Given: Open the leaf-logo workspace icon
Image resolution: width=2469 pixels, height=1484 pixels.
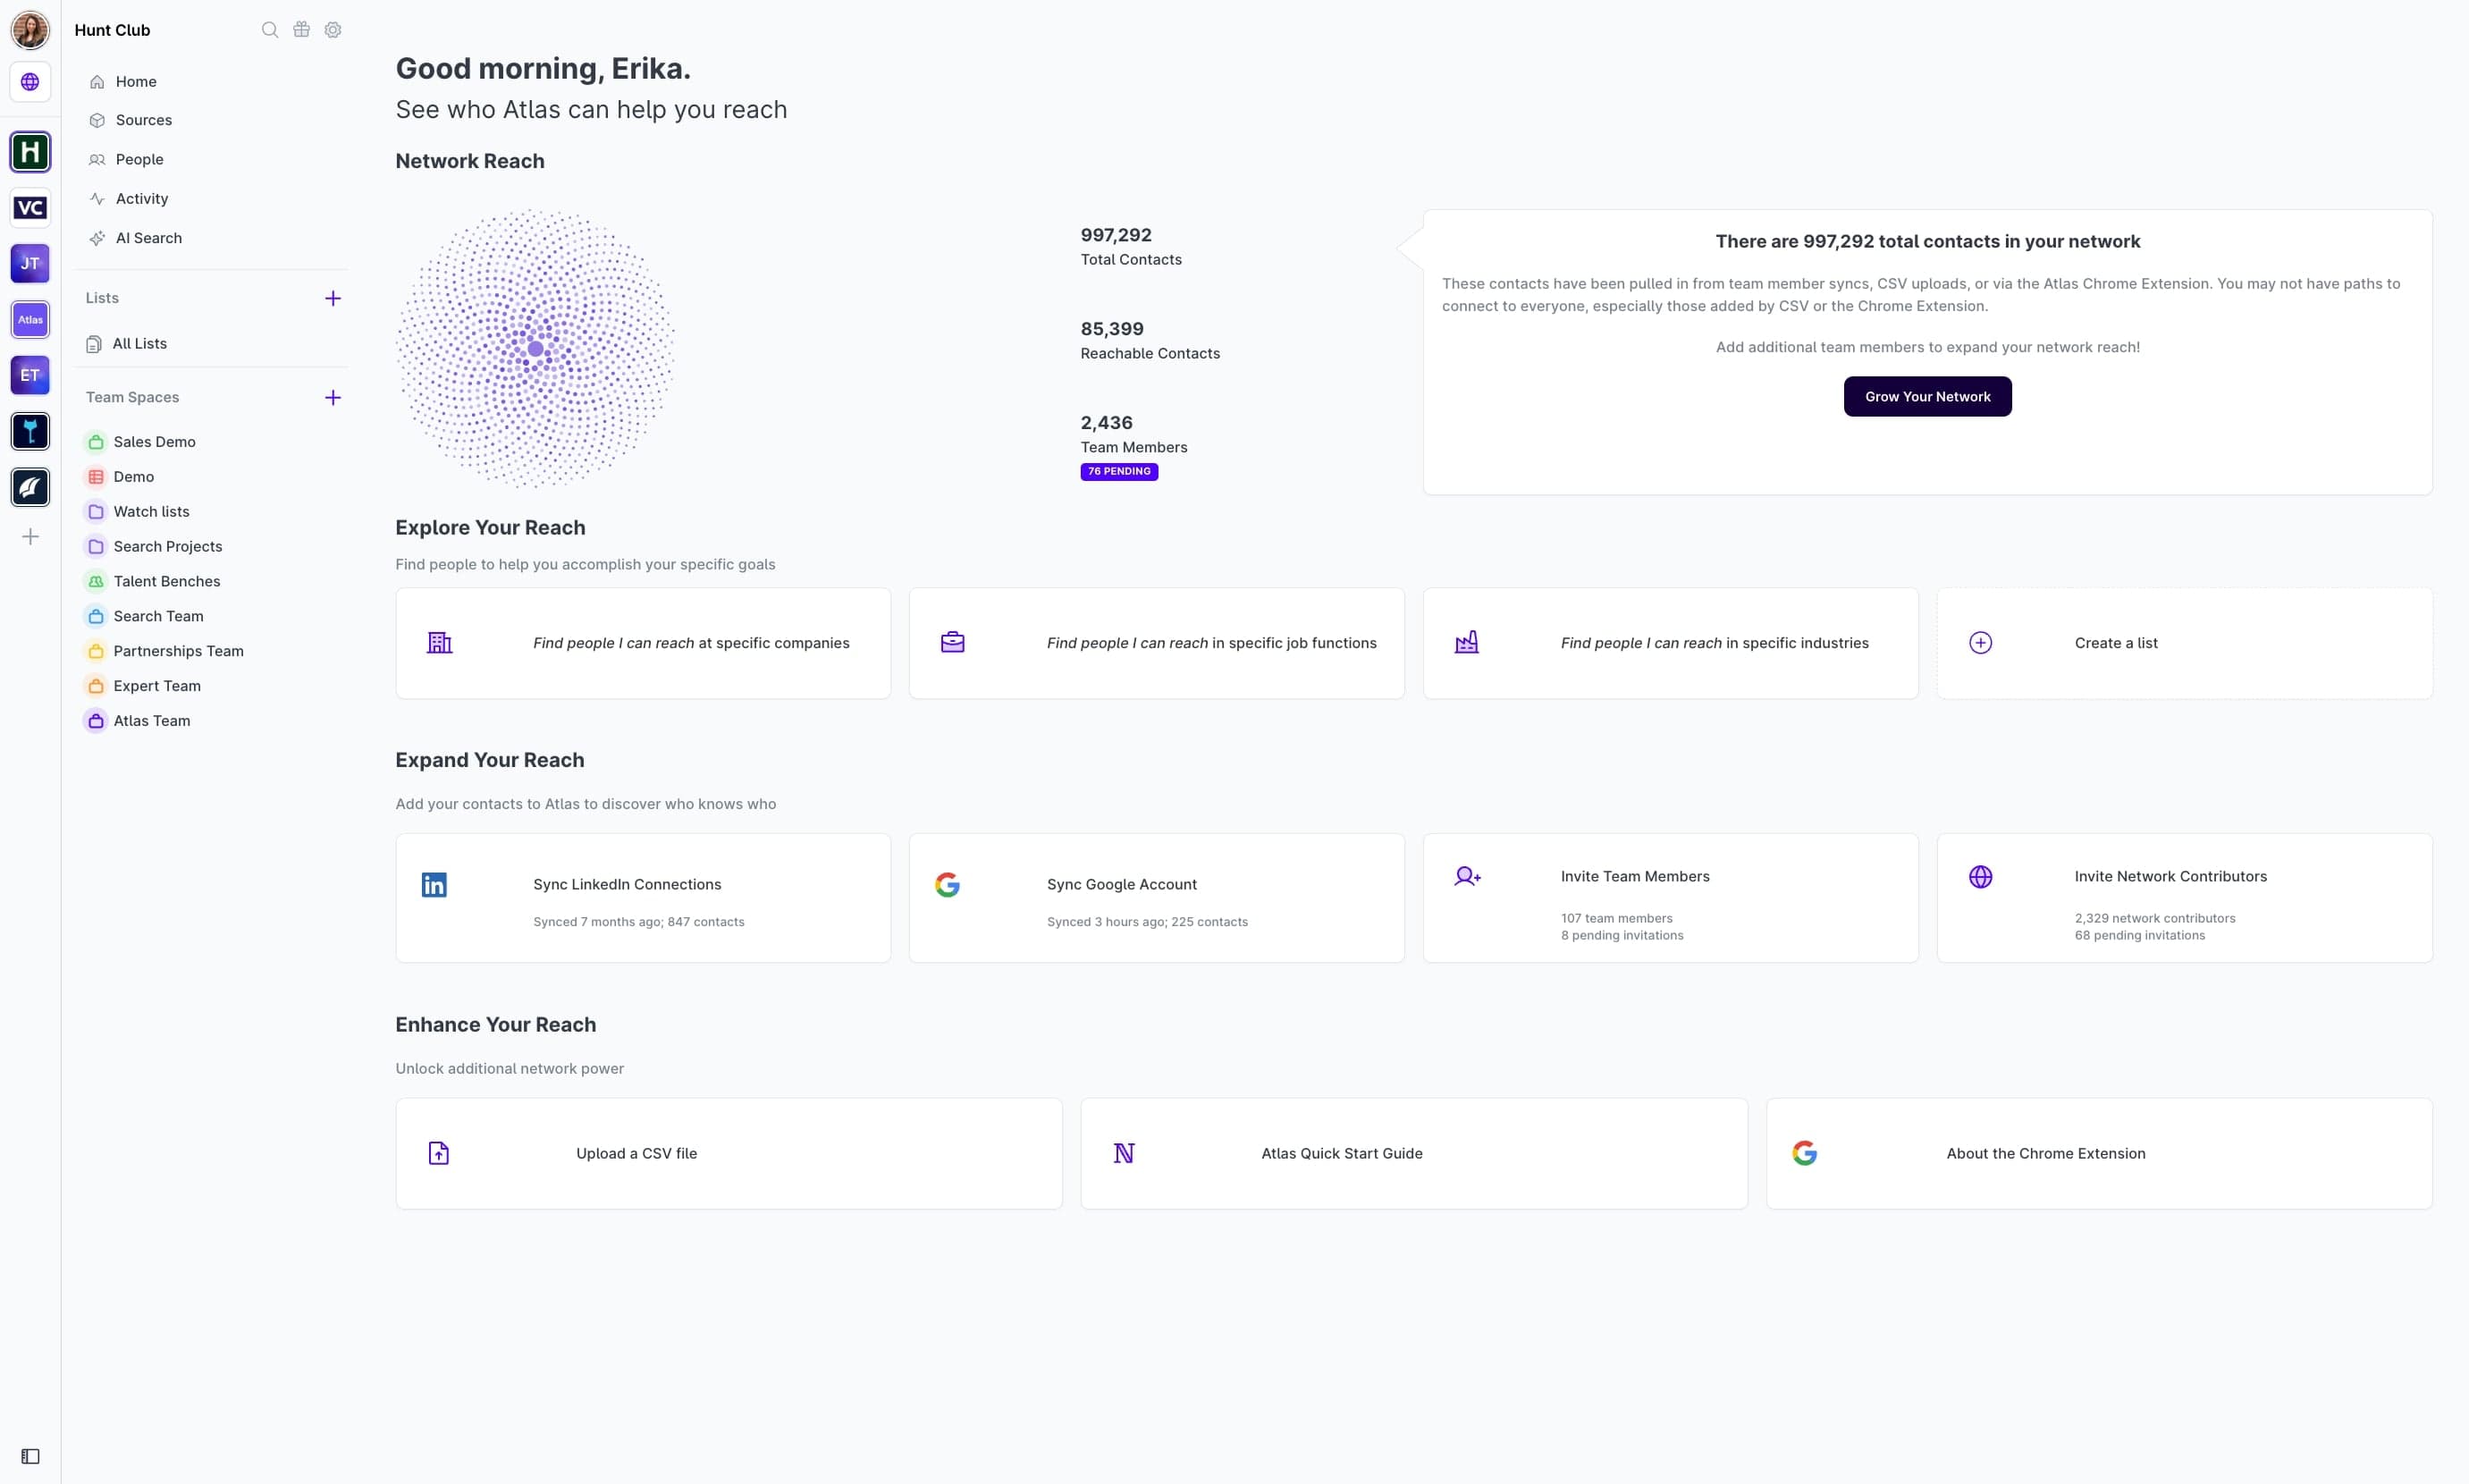Looking at the screenshot, I should [30, 488].
